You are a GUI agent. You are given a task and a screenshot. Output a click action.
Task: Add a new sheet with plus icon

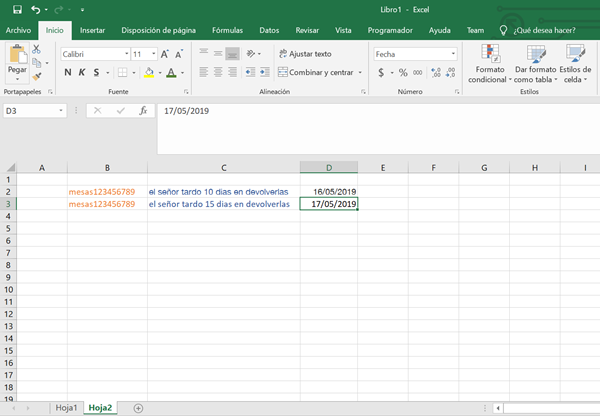pos(138,408)
